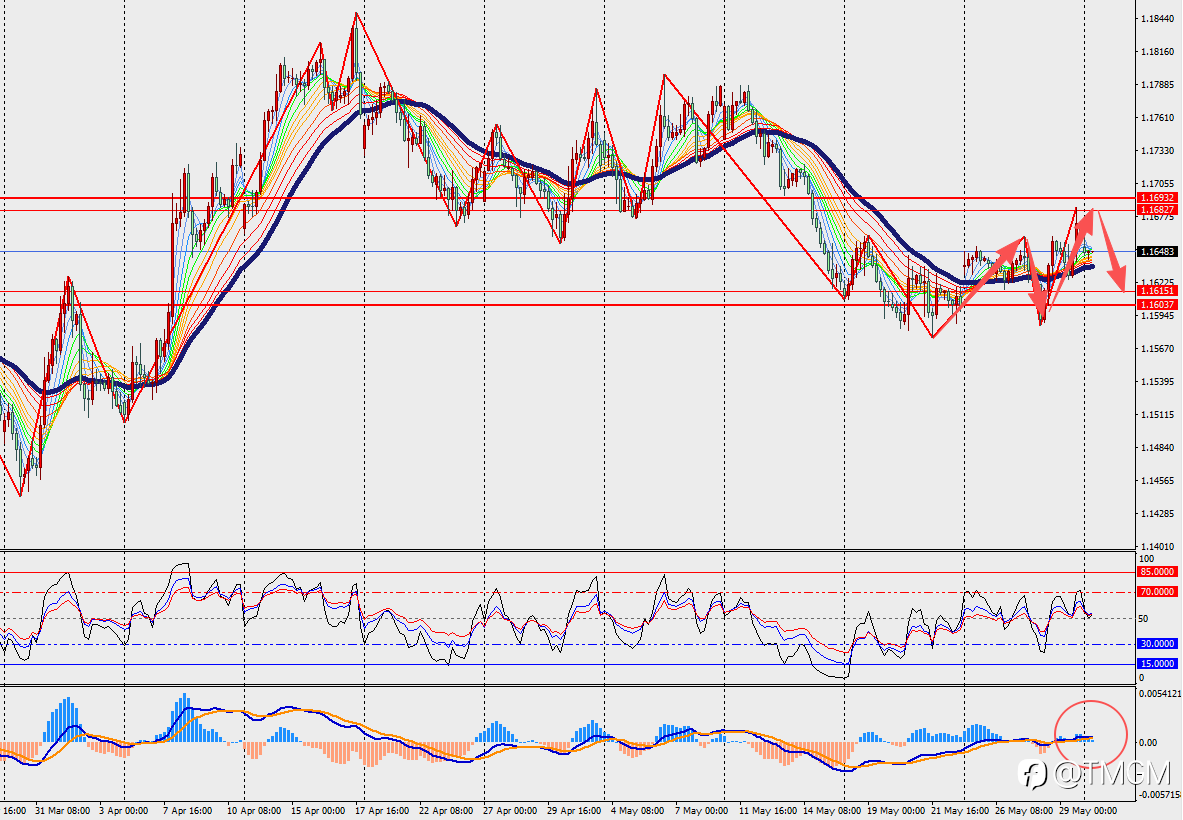Click the 0.0054121 MACD scale value

(1160, 693)
